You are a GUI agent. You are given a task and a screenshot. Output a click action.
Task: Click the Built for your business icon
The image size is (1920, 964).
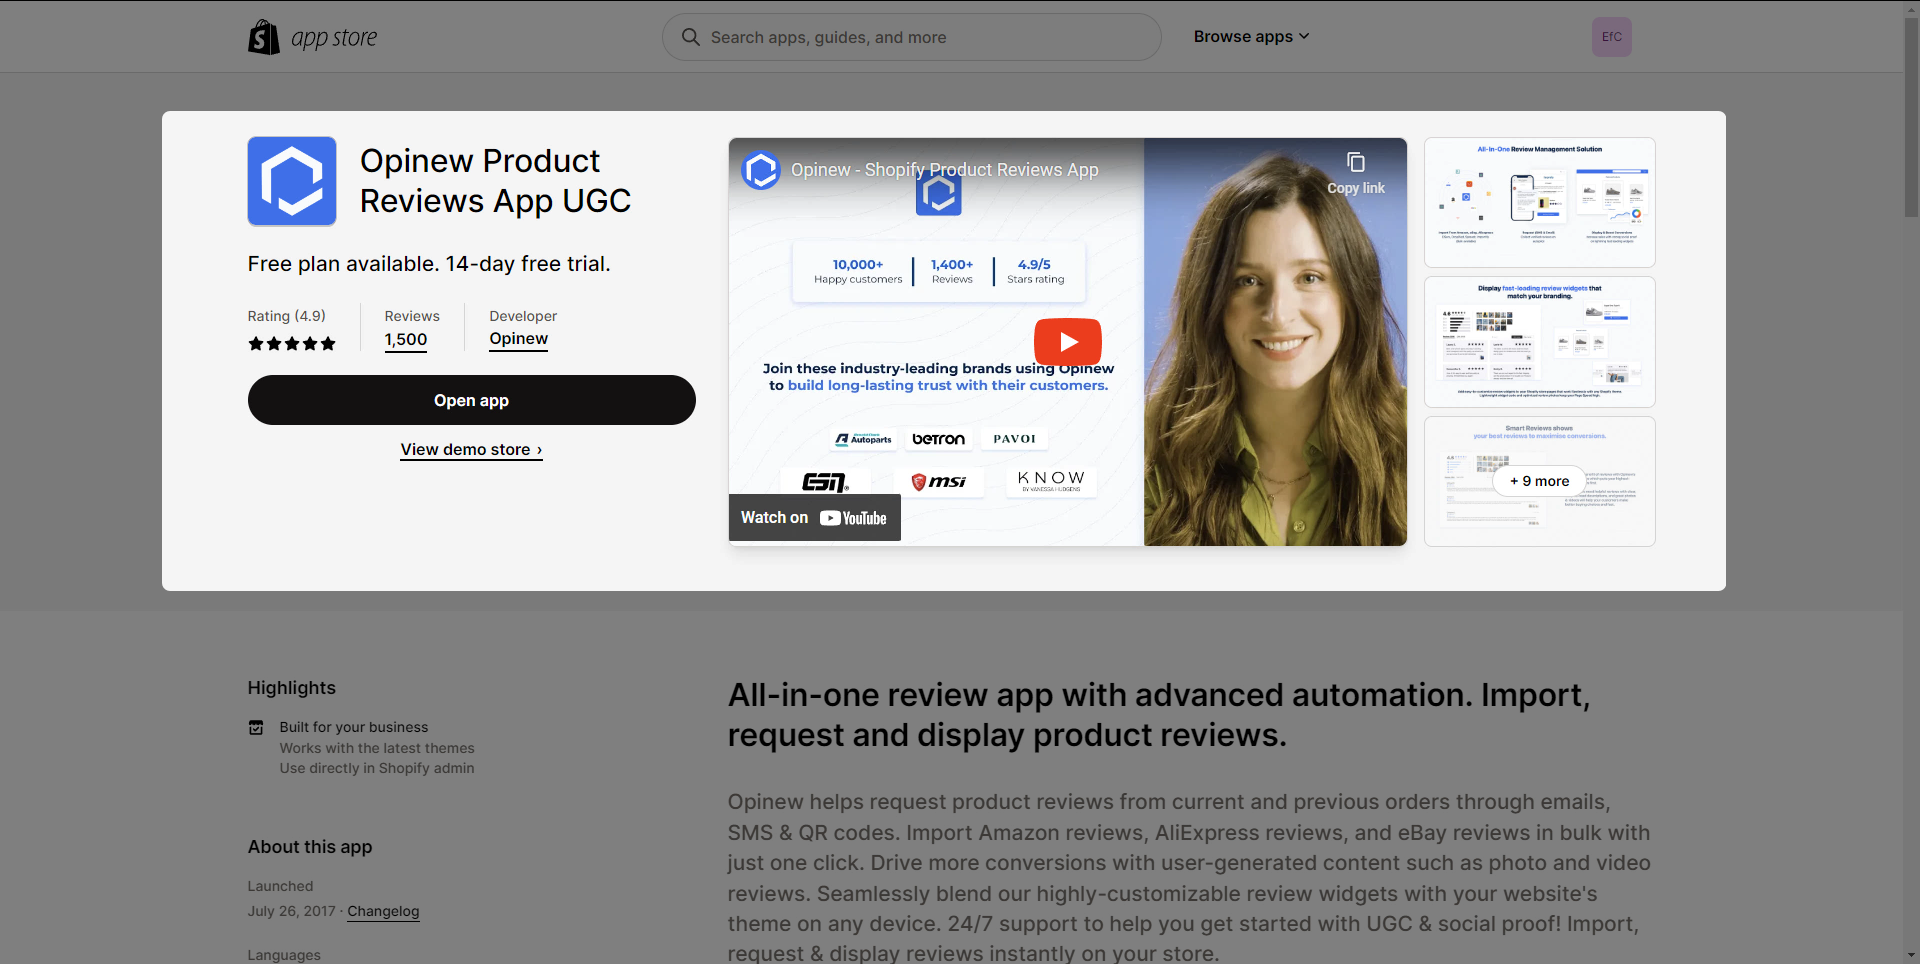pos(256,727)
